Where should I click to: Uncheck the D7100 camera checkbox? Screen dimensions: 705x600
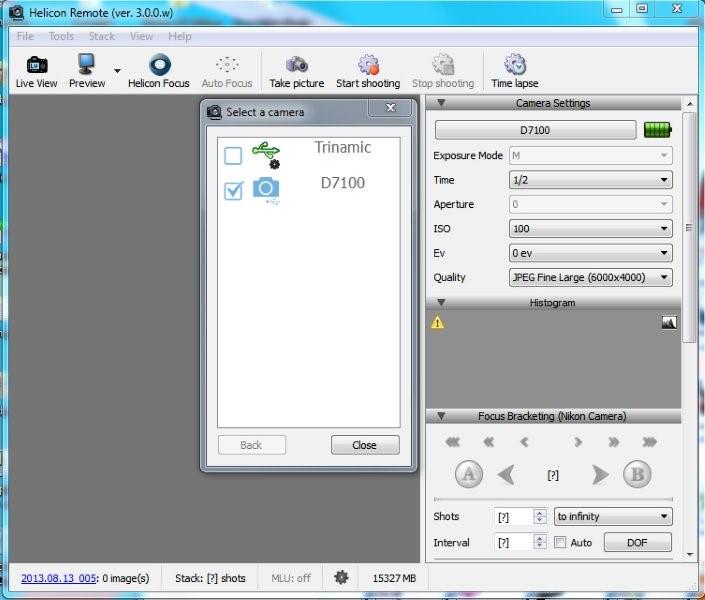click(x=233, y=191)
